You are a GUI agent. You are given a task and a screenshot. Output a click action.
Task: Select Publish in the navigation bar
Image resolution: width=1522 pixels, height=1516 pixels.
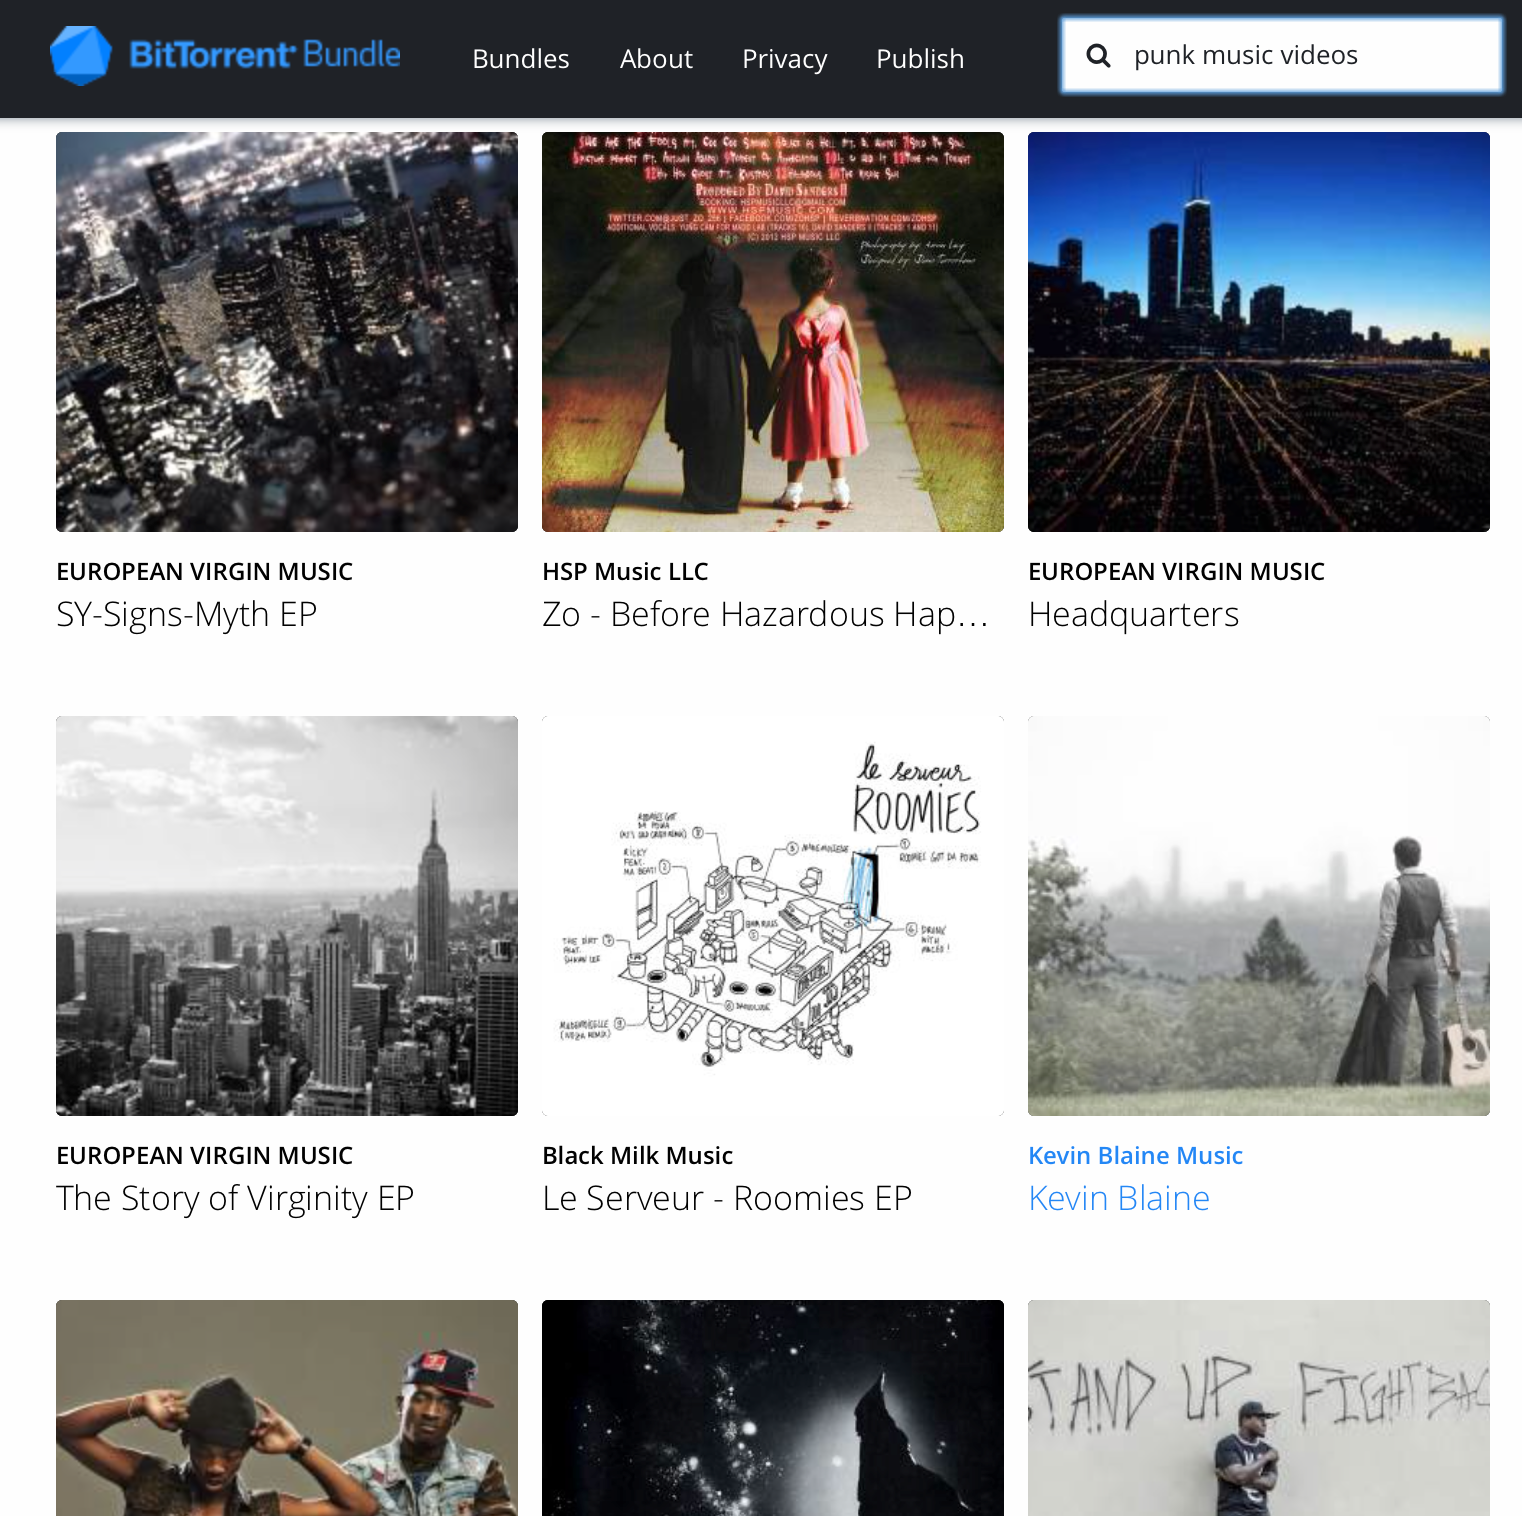pyautogui.click(x=919, y=59)
